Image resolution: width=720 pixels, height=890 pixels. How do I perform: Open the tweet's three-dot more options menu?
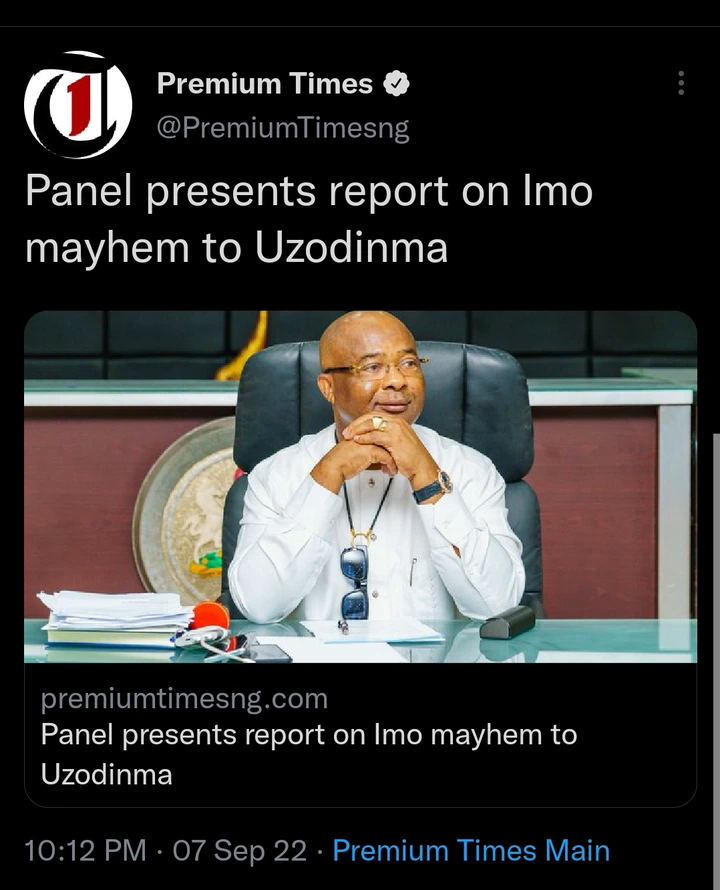[681, 83]
